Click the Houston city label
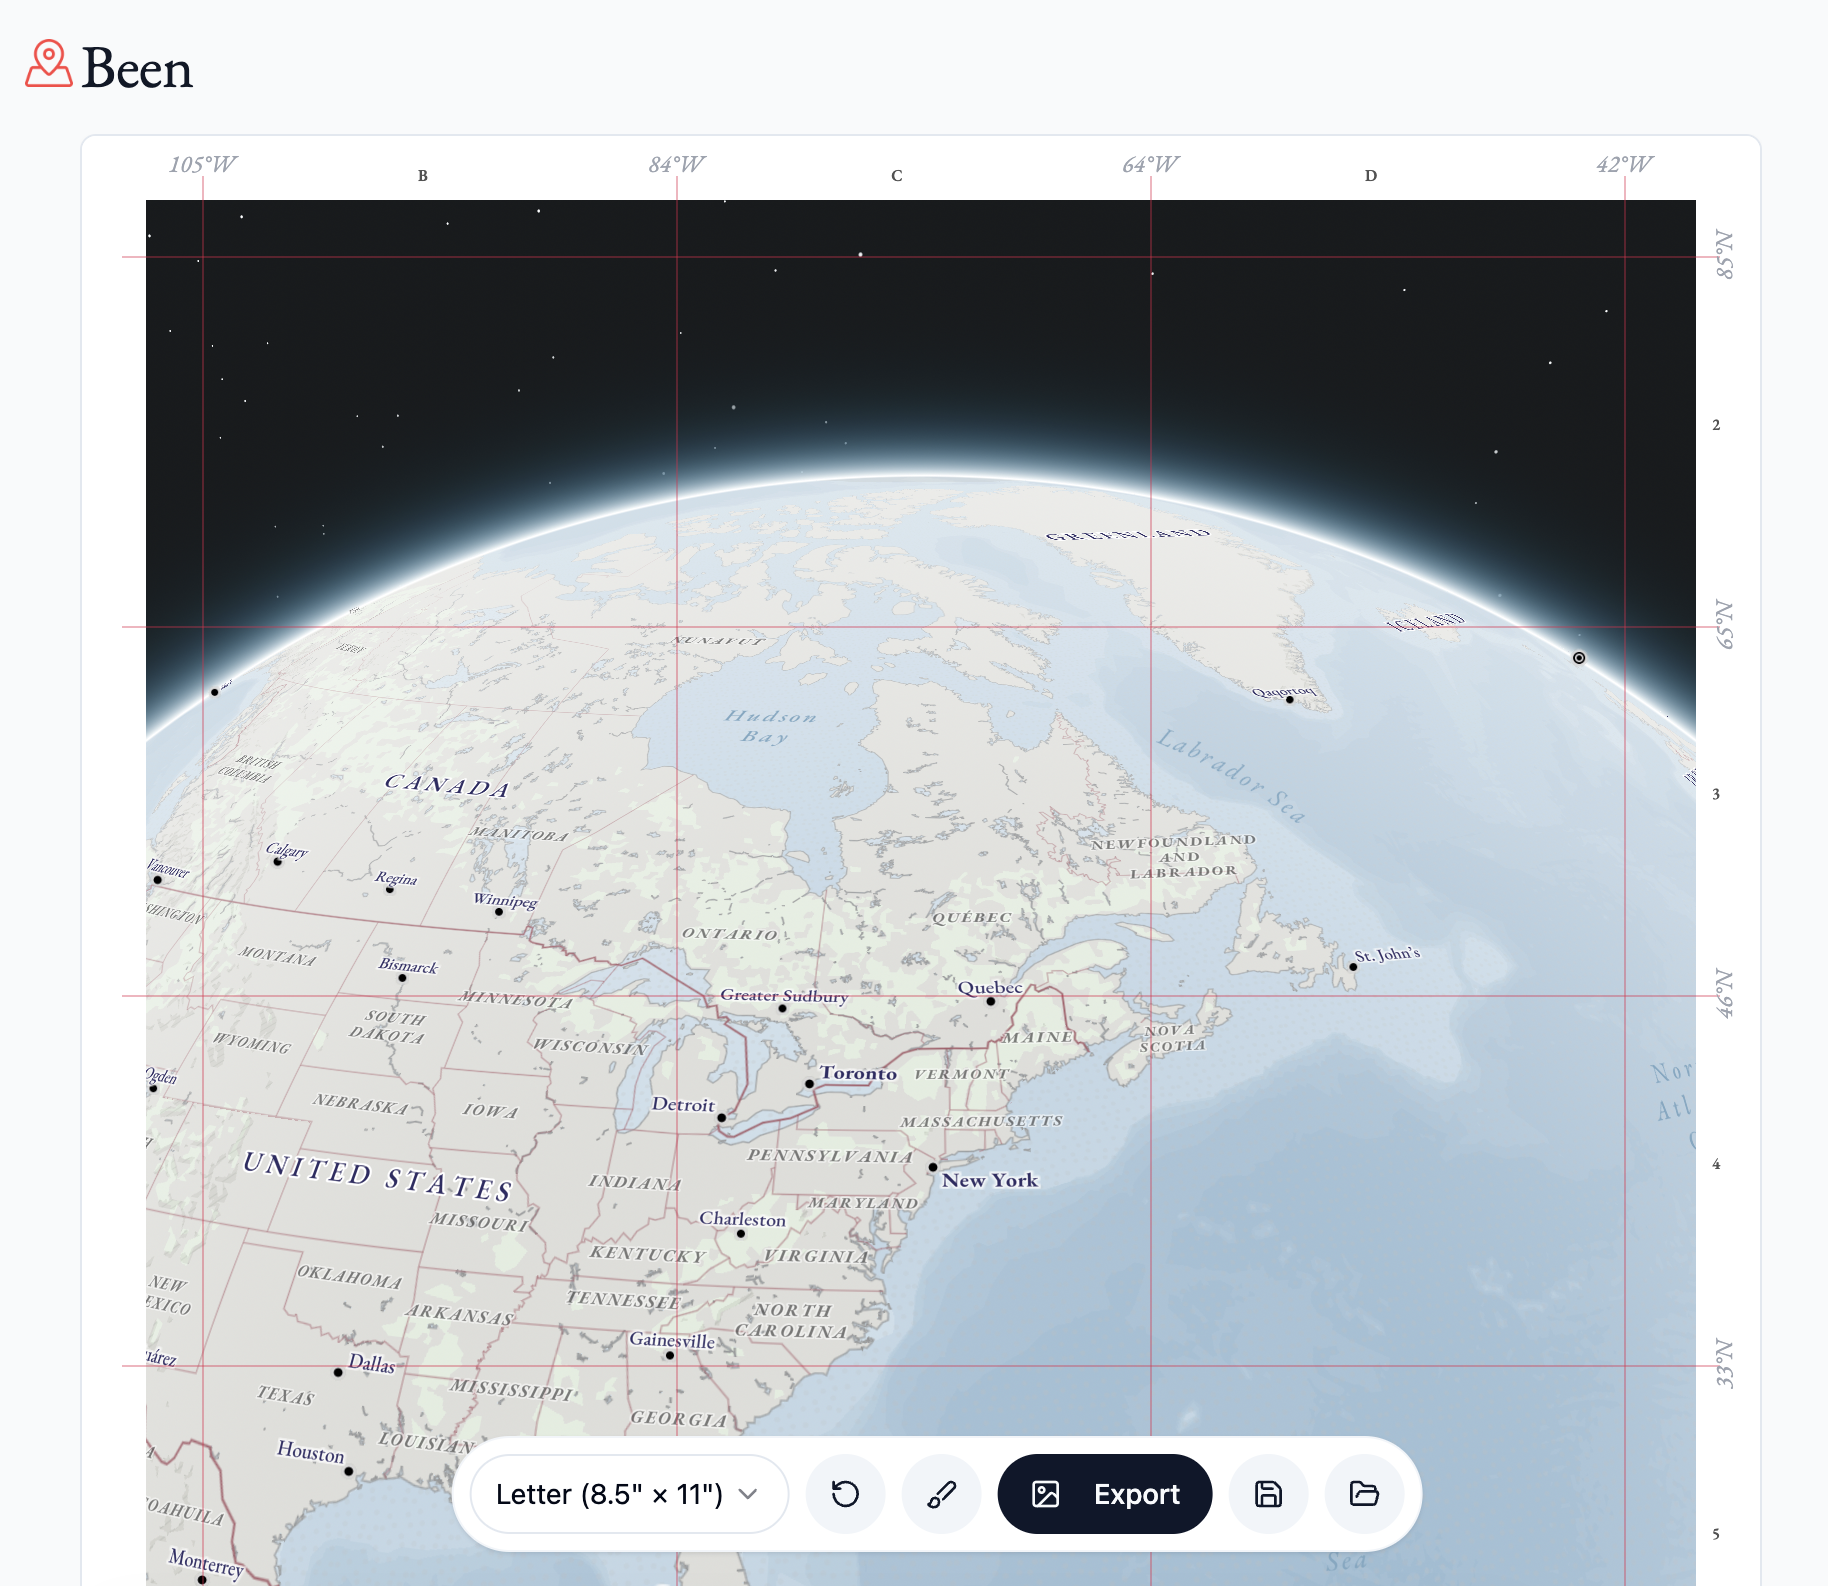This screenshot has height=1586, width=1828. pos(310,1451)
